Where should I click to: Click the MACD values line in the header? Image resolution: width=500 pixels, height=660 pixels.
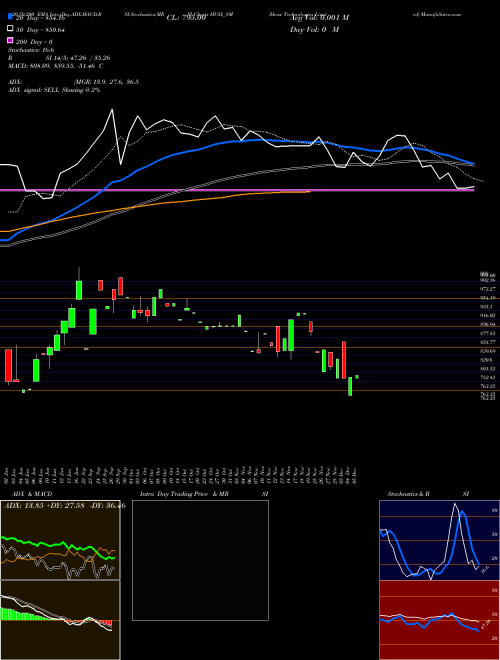tap(56, 66)
